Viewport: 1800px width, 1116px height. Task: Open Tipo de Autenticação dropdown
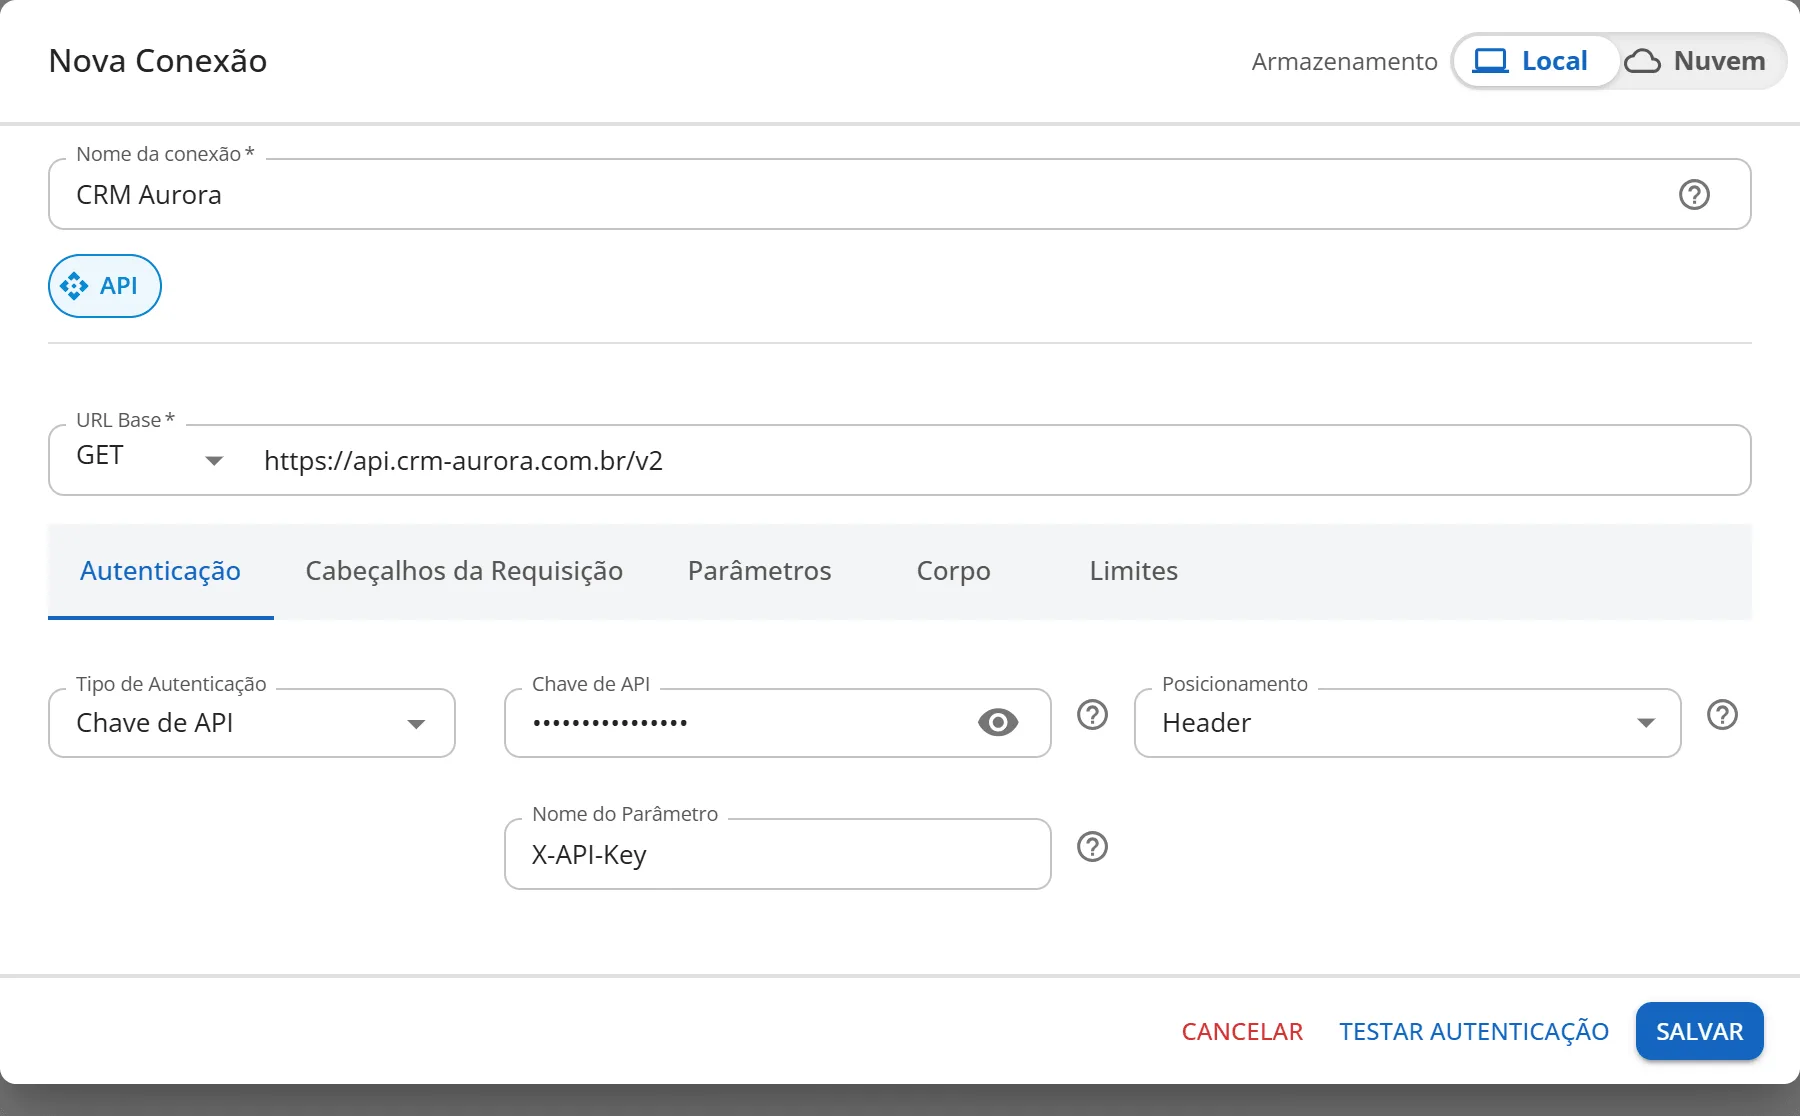tap(252, 723)
